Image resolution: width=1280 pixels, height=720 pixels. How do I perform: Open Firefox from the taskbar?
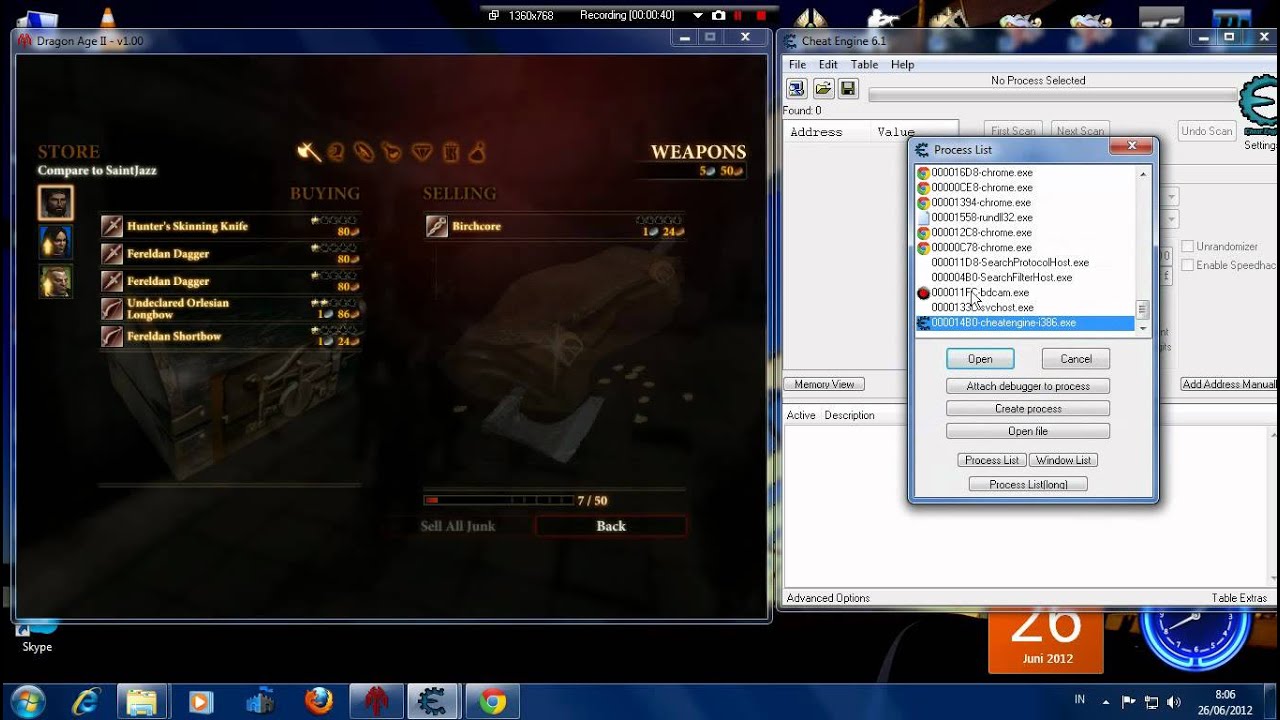(319, 701)
